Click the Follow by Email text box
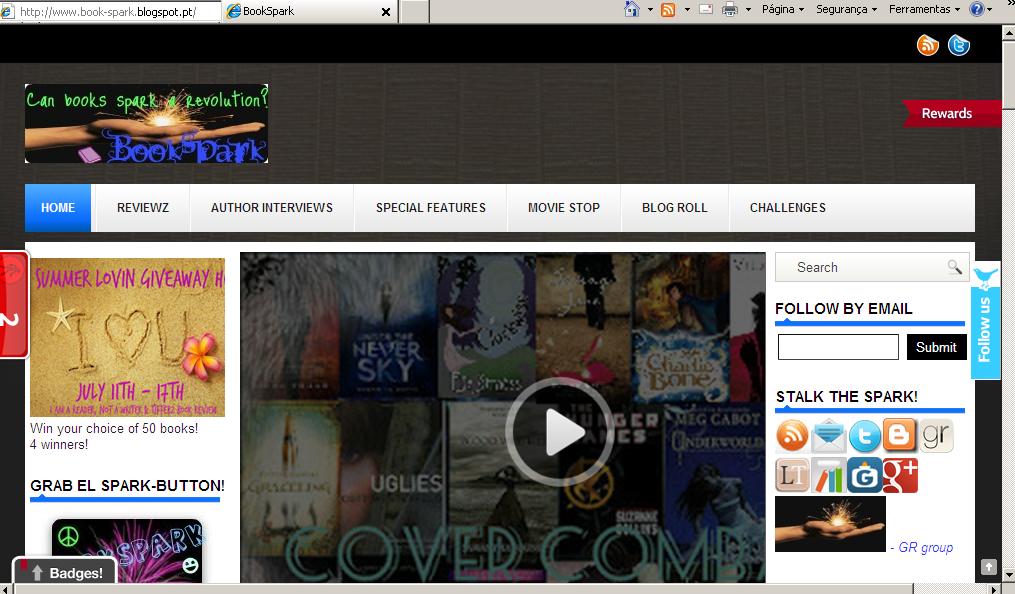Image resolution: width=1015 pixels, height=594 pixels. [838, 347]
